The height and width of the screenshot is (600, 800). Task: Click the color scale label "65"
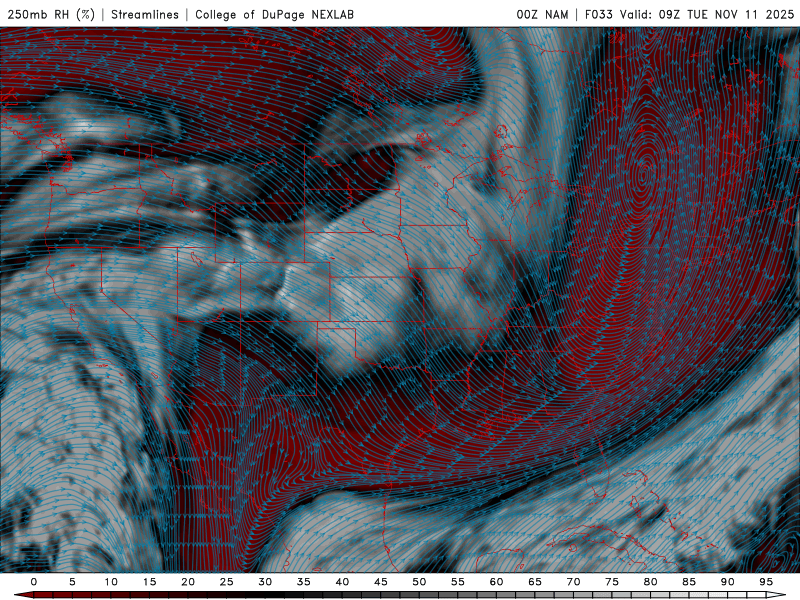[x=535, y=582]
